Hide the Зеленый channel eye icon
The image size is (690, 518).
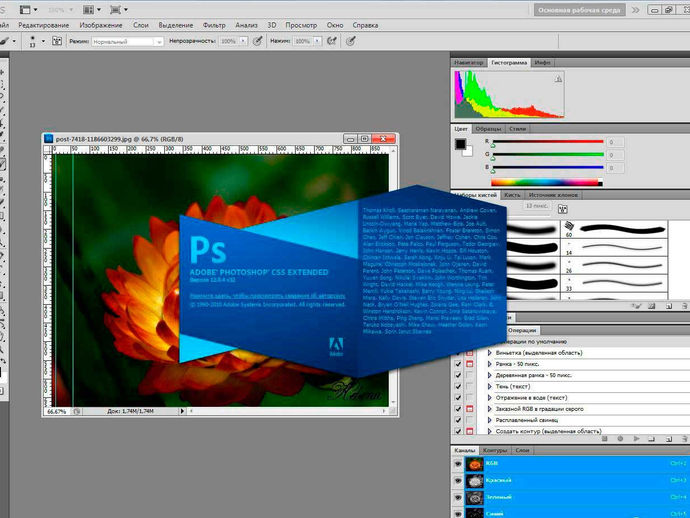coord(458,497)
